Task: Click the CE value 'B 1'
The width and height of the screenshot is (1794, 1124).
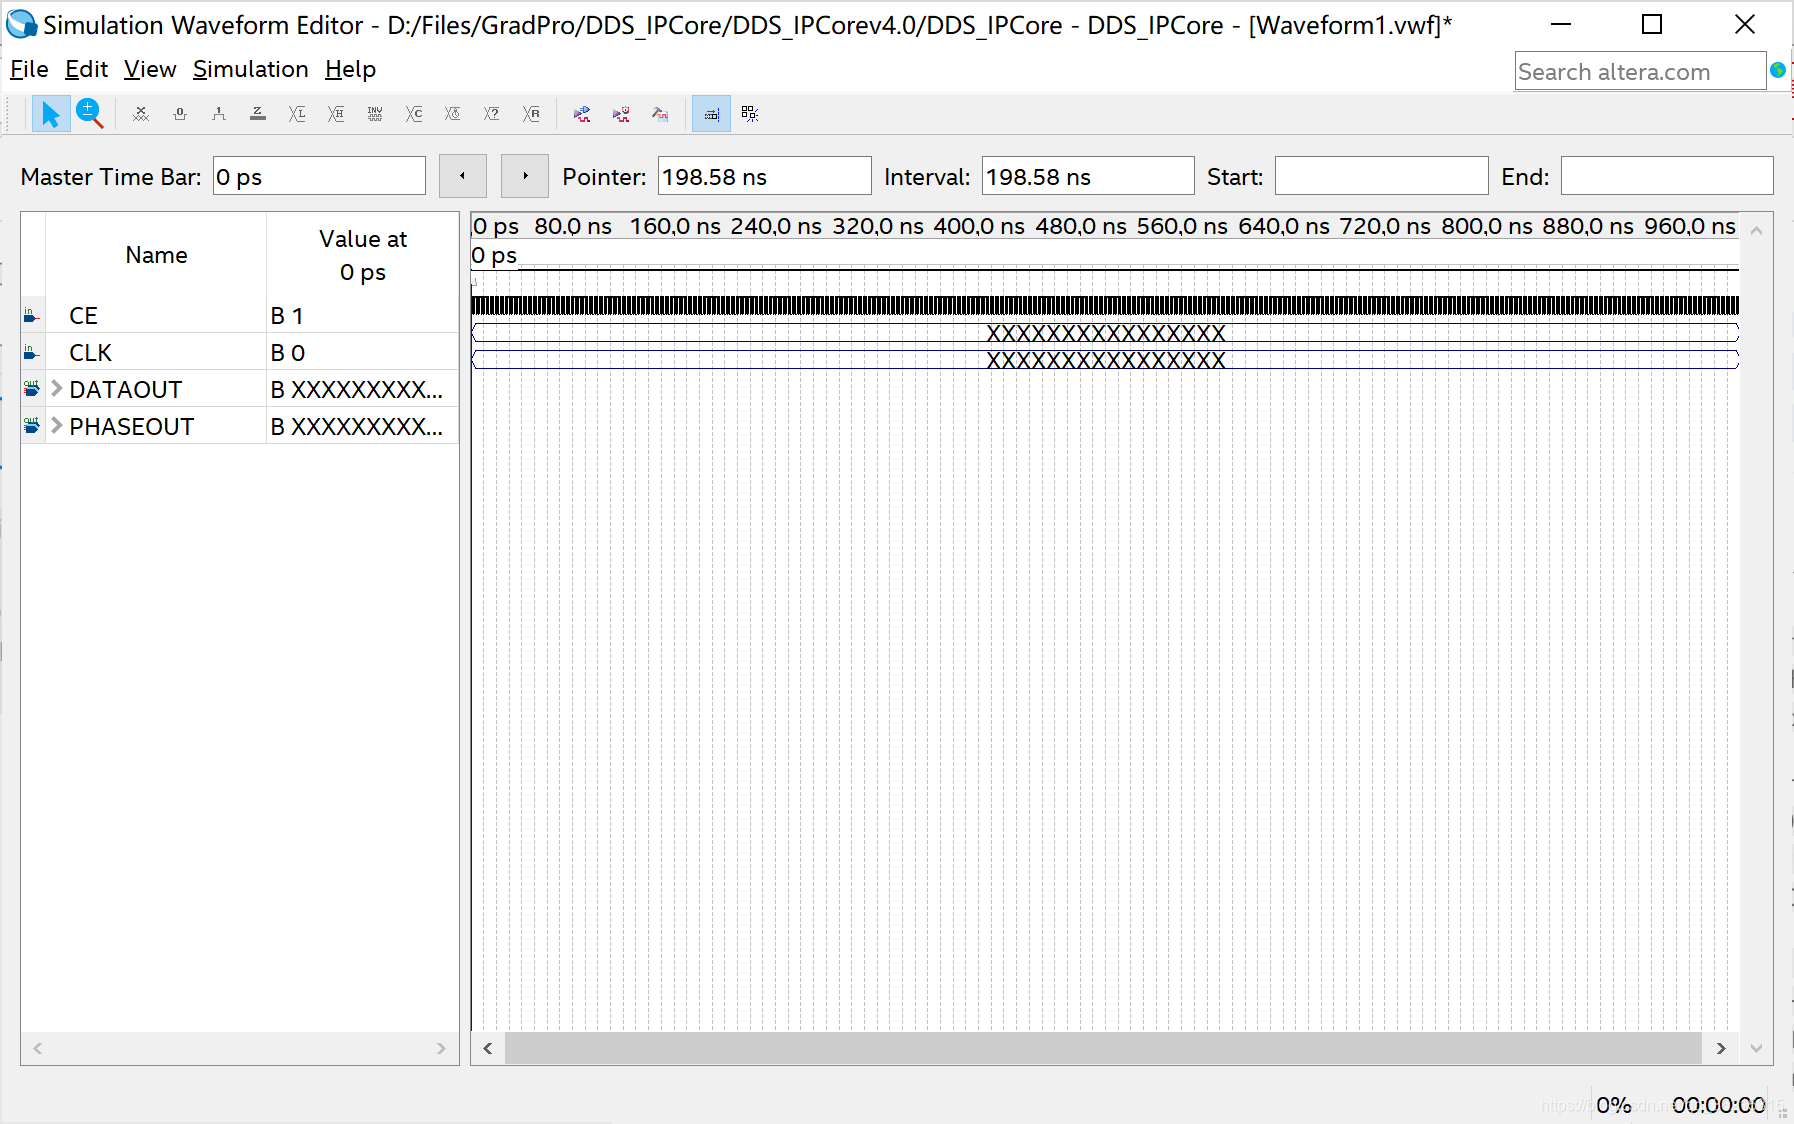Action: (x=287, y=316)
